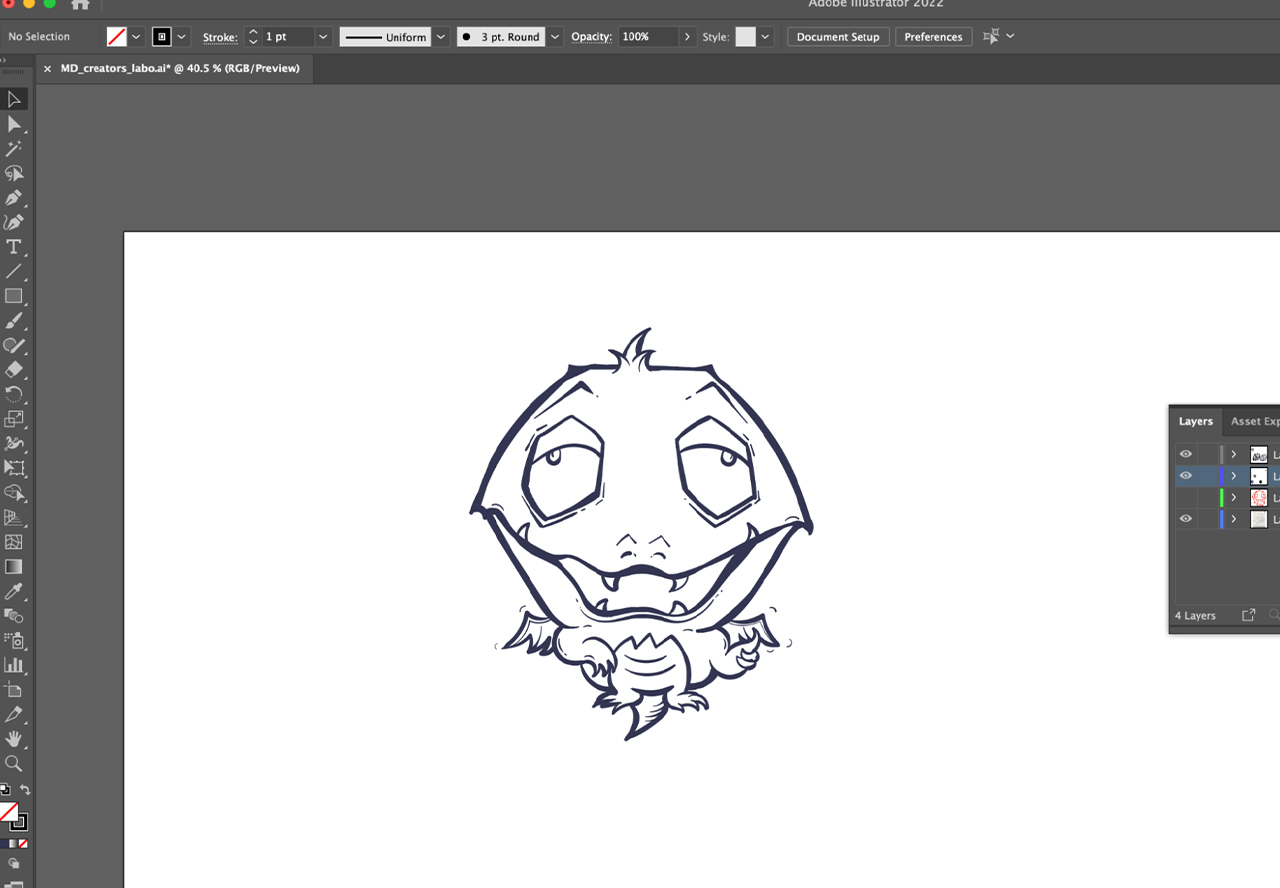Toggle visibility of the selected highlighted layer
Screen dimensions: 1280x888
1186,476
